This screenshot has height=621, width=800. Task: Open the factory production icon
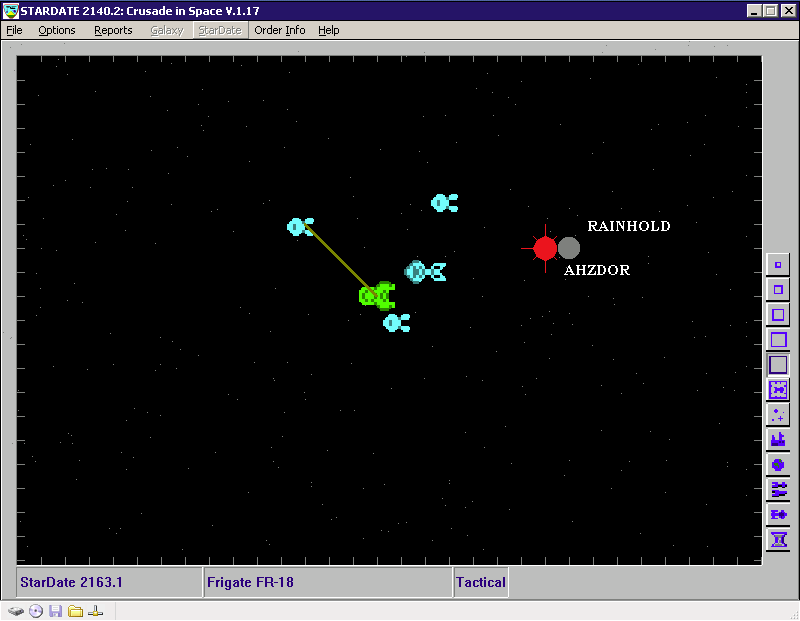tap(778, 440)
